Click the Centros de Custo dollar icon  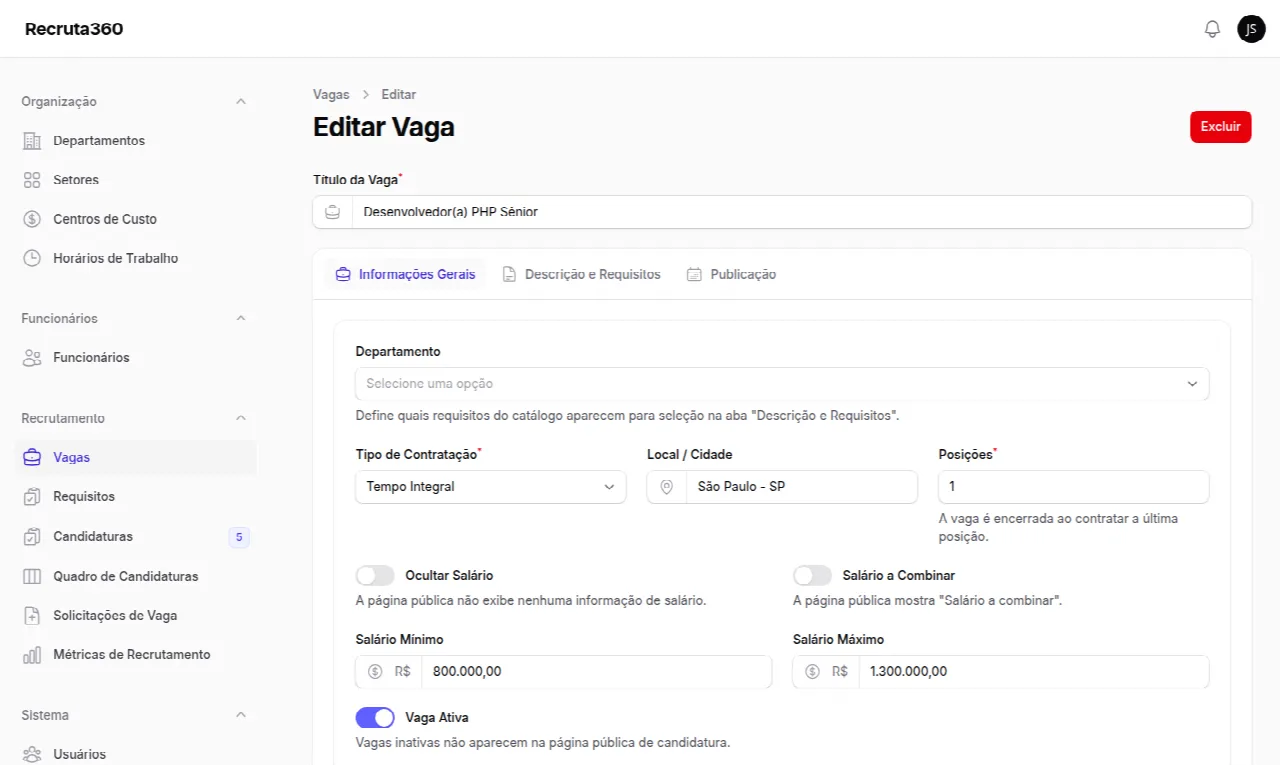point(32,219)
